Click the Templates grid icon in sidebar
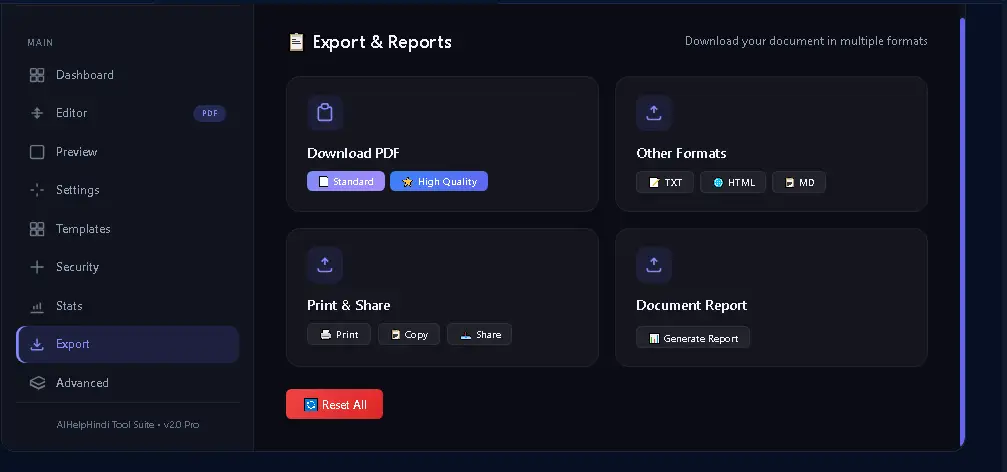 pyautogui.click(x=37, y=229)
